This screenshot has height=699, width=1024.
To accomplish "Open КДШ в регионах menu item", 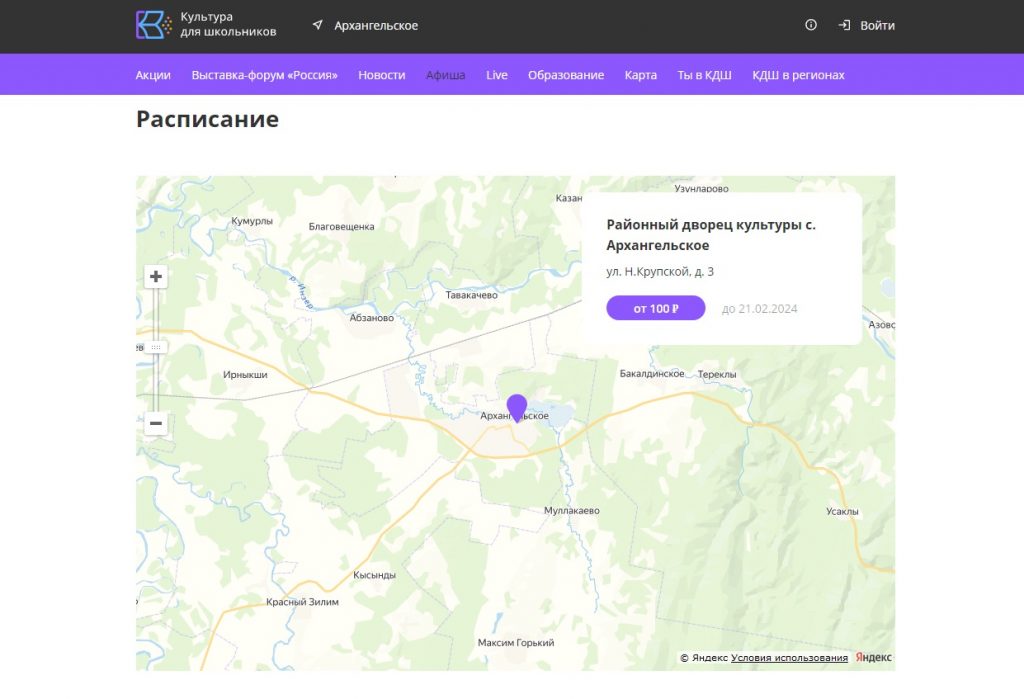I will (x=798, y=75).
